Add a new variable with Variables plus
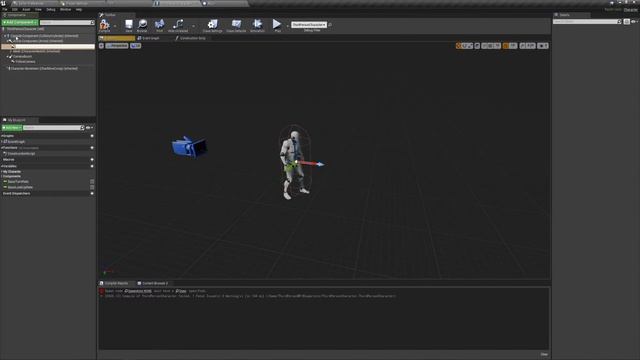The width and height of the screenshot is (640, 360). 92,166
